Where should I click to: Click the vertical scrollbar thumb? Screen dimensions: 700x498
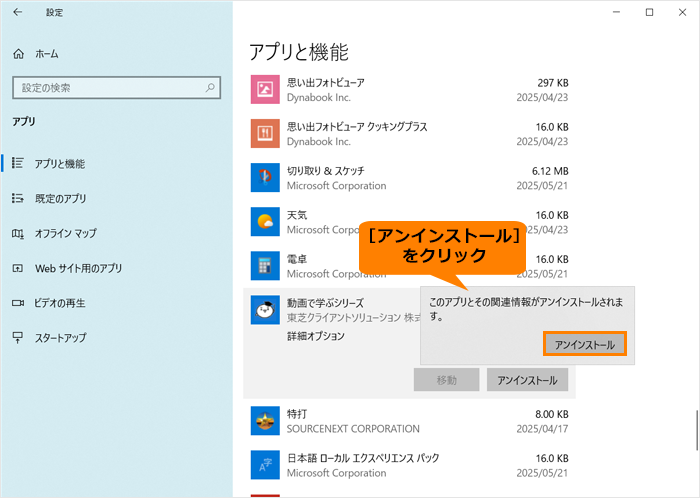[697, 431]
